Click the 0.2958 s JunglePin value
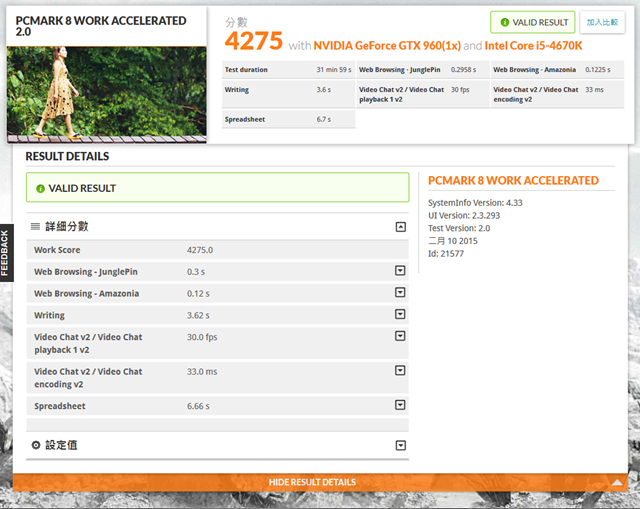 463,70
